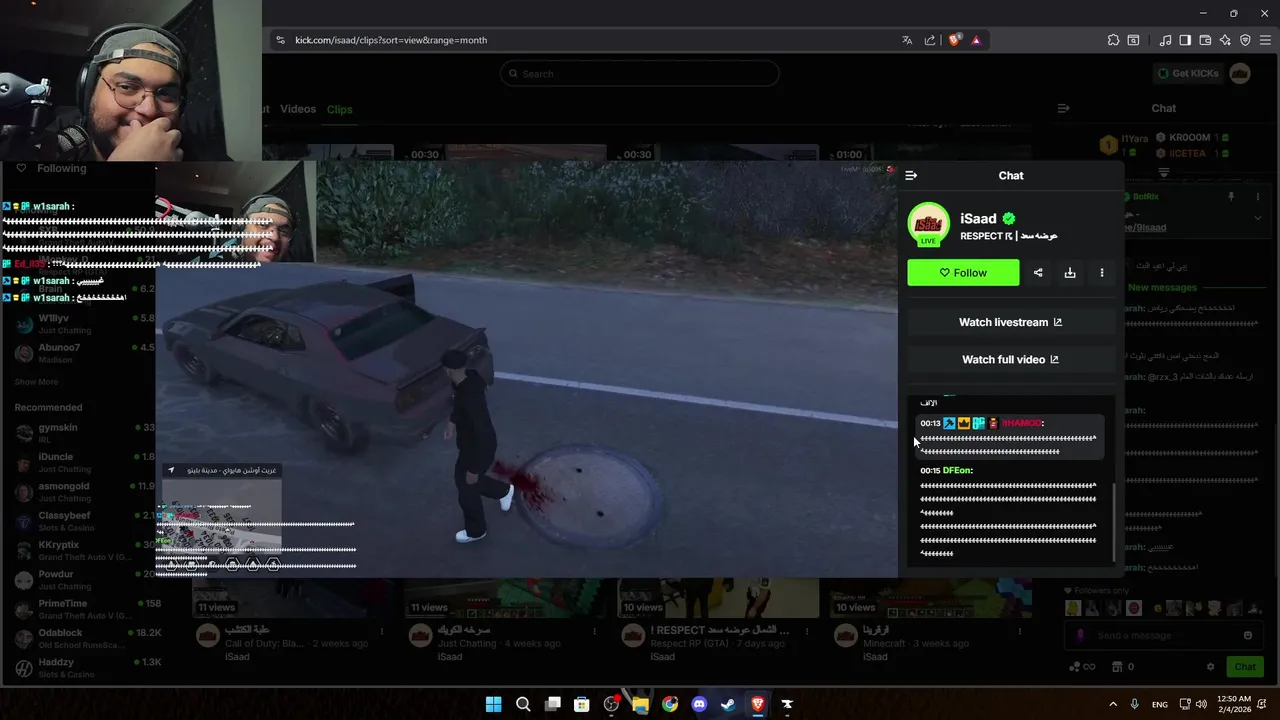The height and width of the screenshot is (720, 1280).
Task: Open Steam from the taskbar
Action: [x=728, y=704]
